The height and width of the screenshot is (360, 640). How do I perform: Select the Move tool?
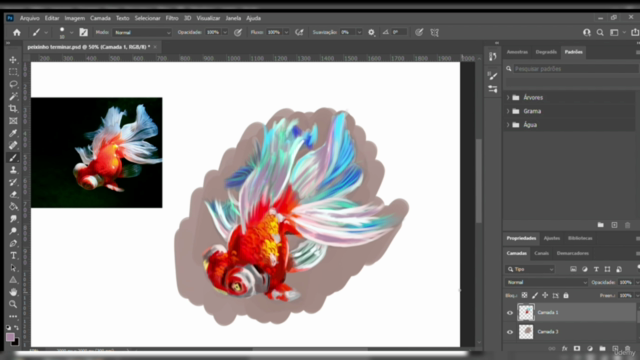(x=13, y=60)
